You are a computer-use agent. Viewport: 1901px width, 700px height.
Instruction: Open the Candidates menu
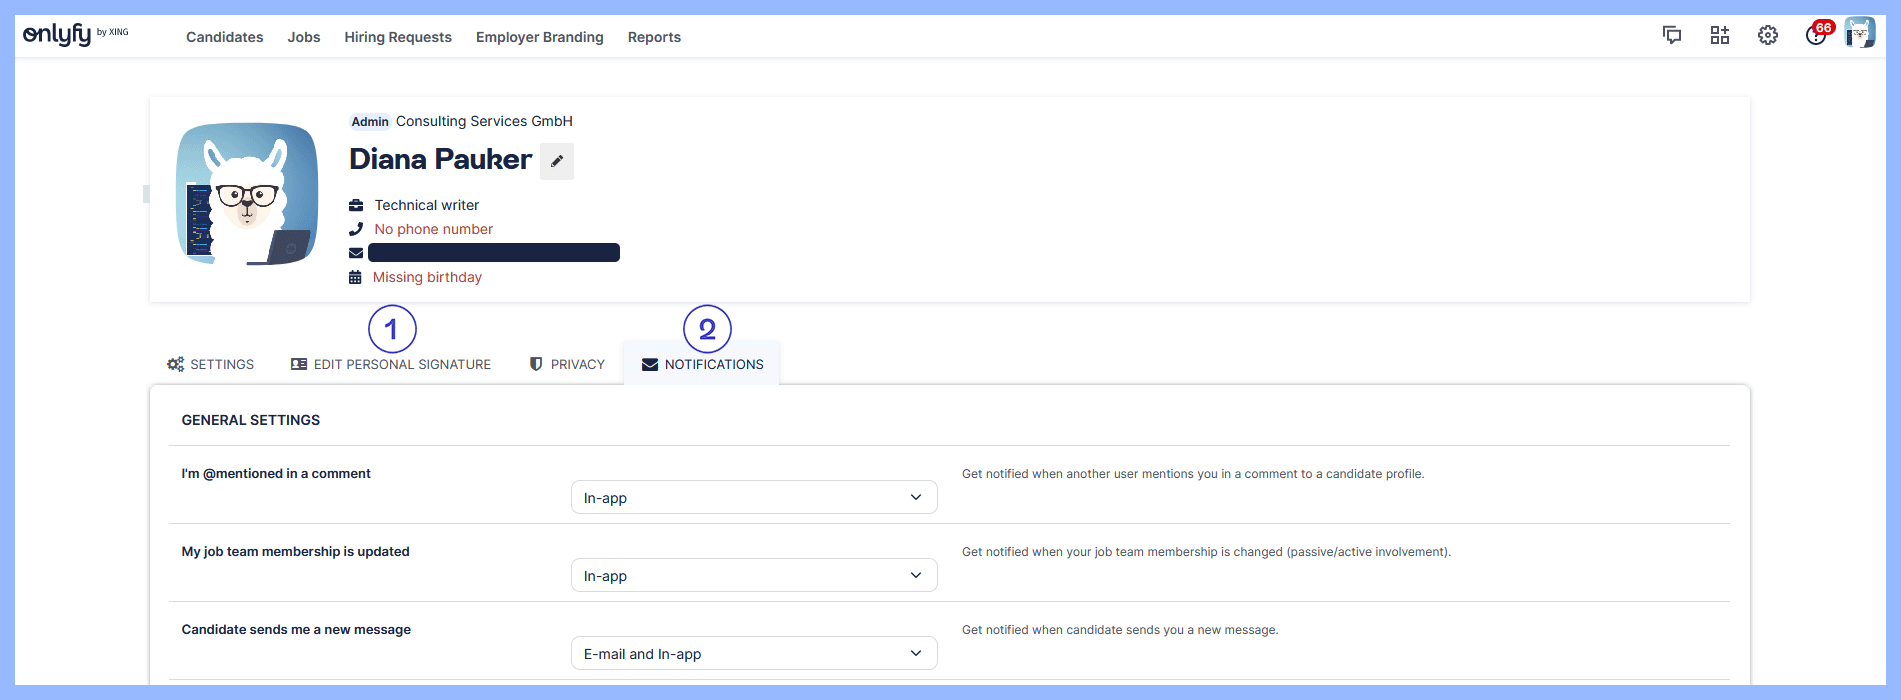224,37
